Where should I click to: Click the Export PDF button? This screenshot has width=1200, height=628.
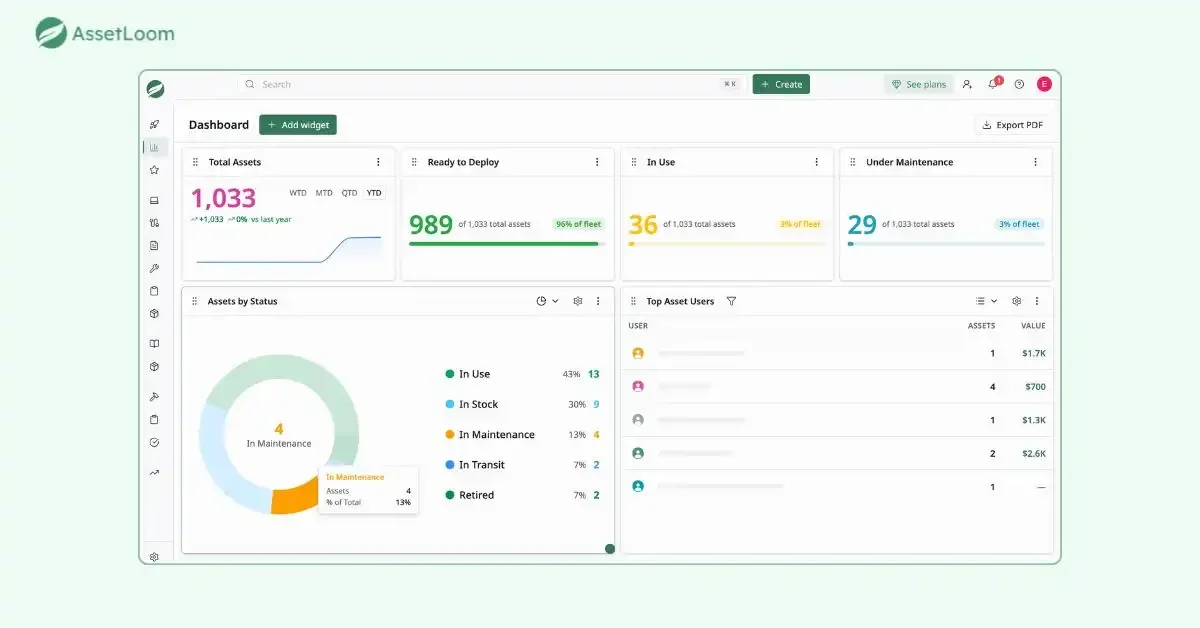[x=1012, y=125]
